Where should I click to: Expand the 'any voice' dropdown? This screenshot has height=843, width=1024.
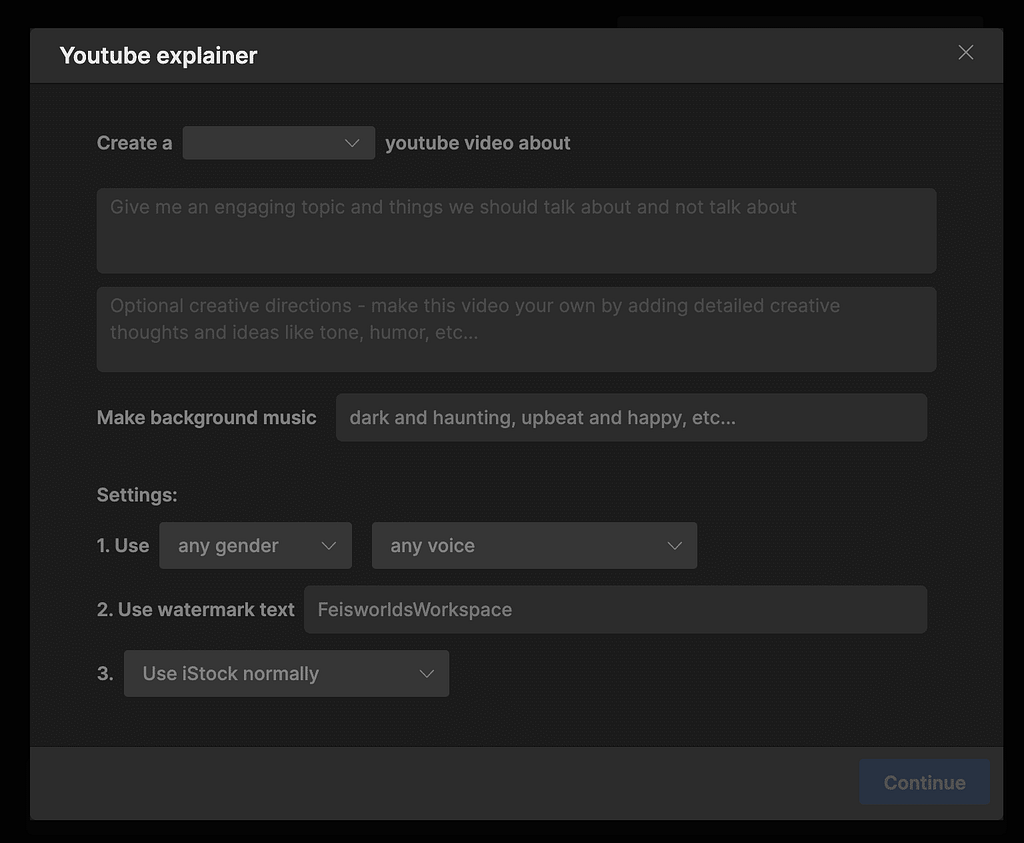pyautogui.click(x=534, y=546)
